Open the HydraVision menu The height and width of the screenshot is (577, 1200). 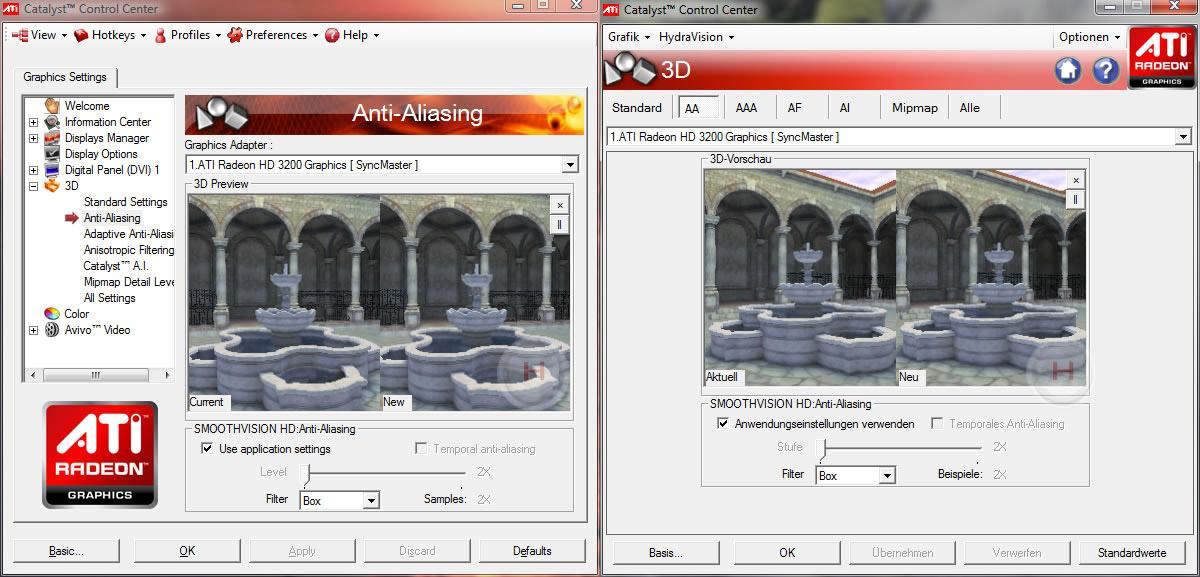point(696,37)
